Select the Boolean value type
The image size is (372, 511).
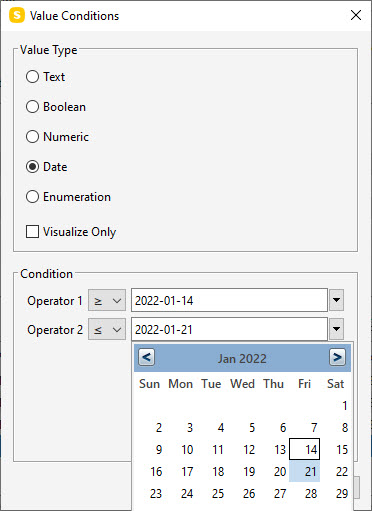pyautogui.click(x=56, y=107)
